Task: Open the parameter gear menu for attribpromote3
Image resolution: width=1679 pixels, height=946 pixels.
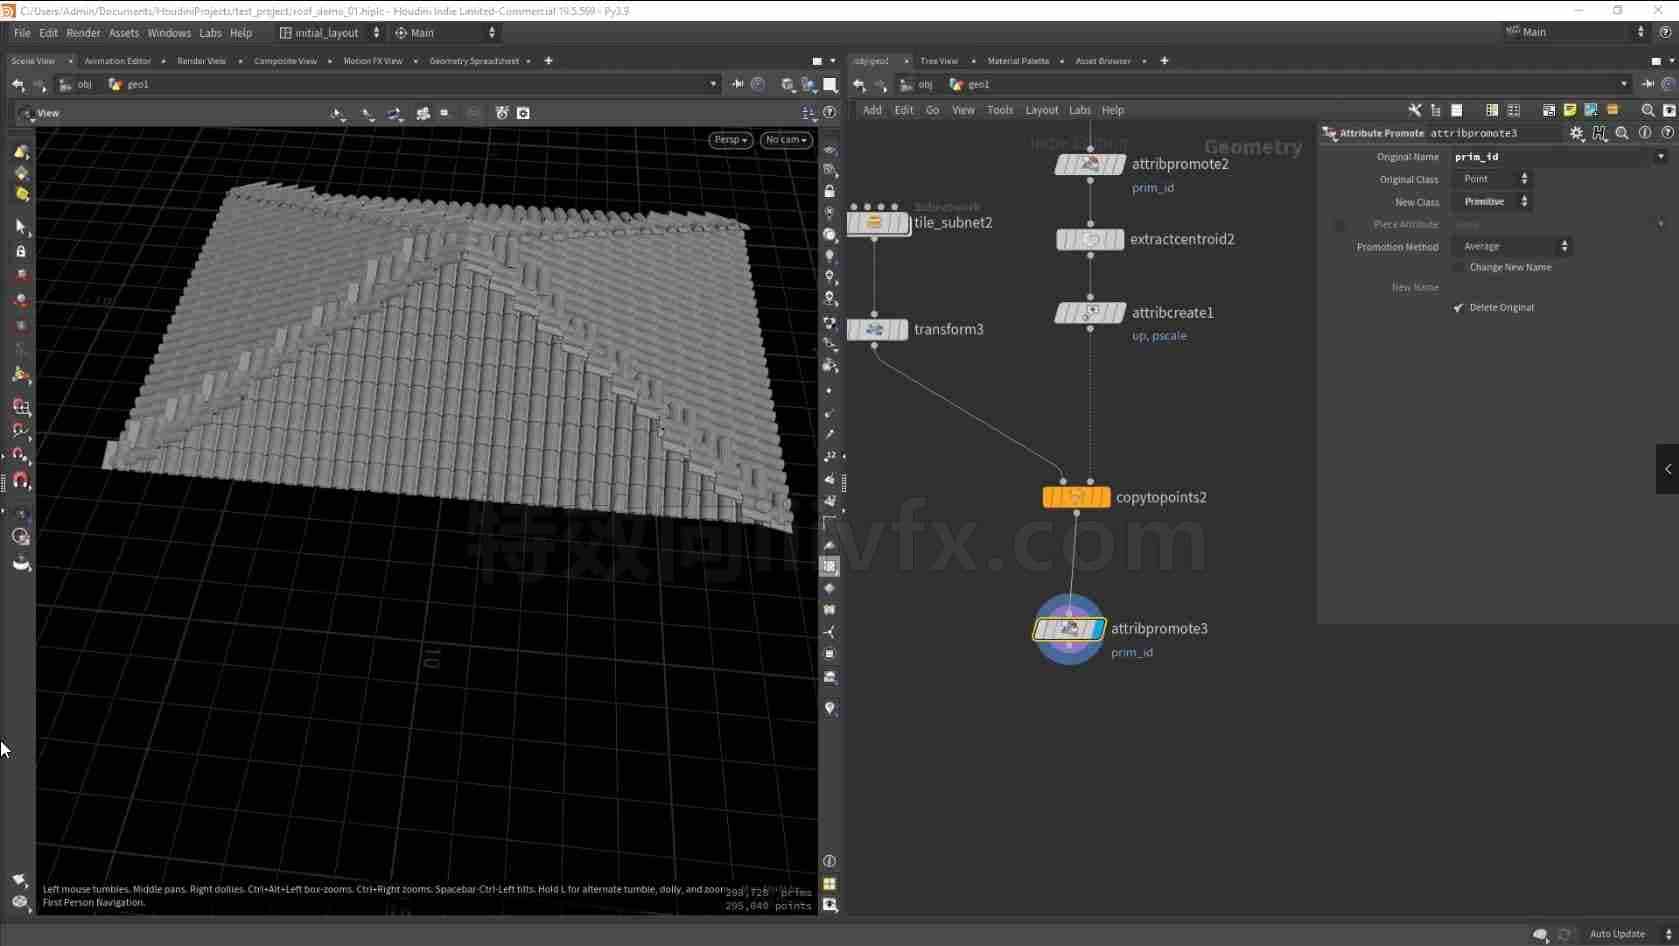Action: [x=1577, y=133]
